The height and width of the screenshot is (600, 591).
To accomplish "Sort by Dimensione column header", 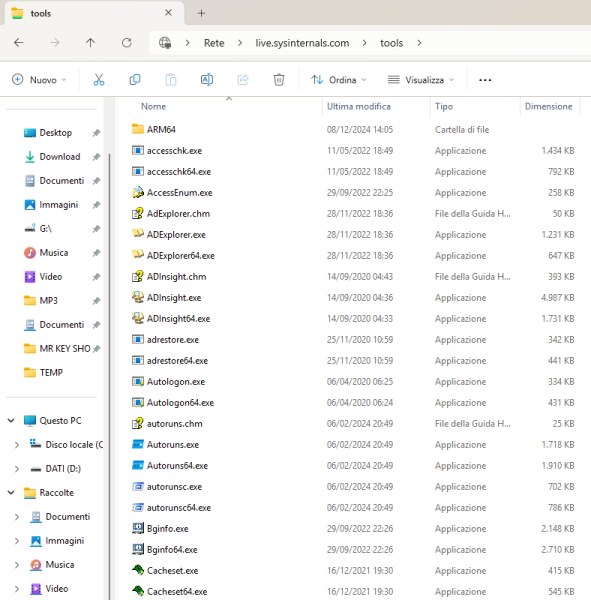I will tap(549, 106).
